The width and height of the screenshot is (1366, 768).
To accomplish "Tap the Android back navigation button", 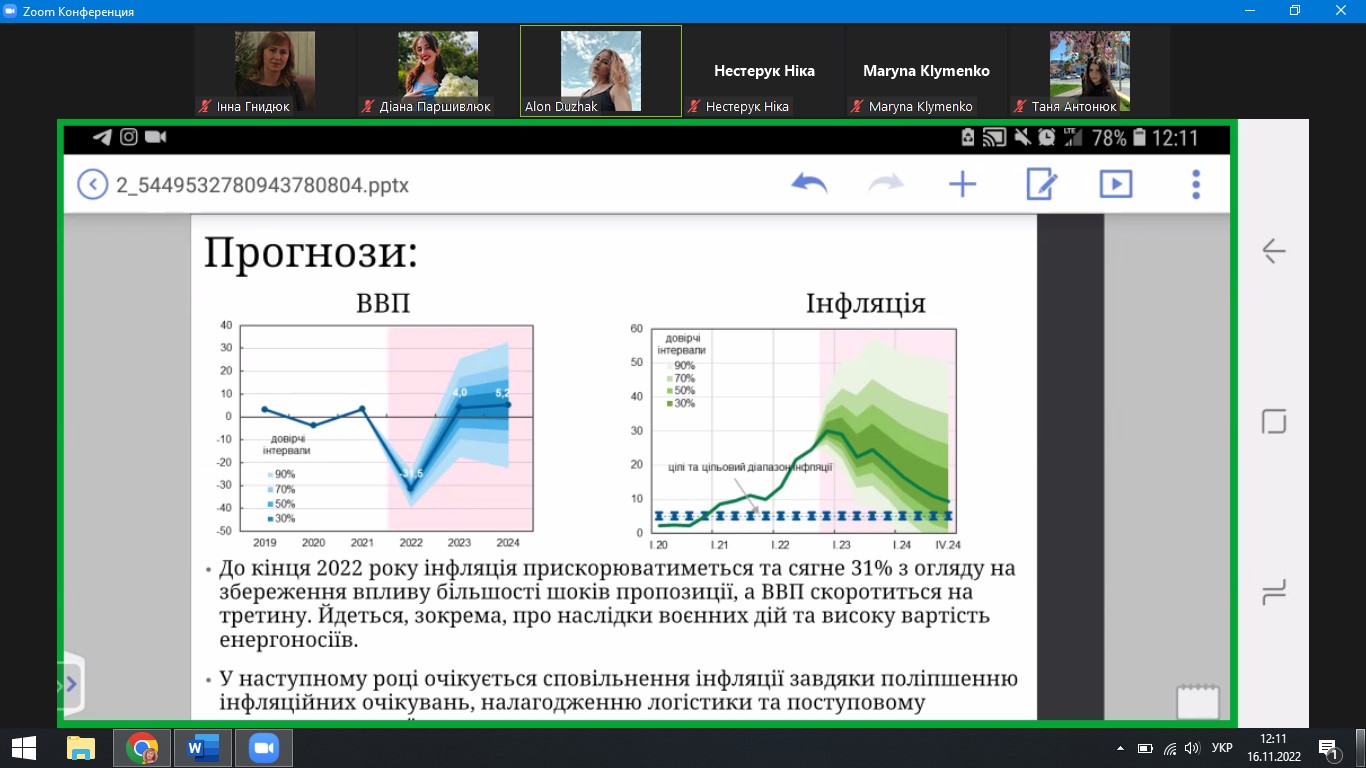I will click(x=1273, y=251).
